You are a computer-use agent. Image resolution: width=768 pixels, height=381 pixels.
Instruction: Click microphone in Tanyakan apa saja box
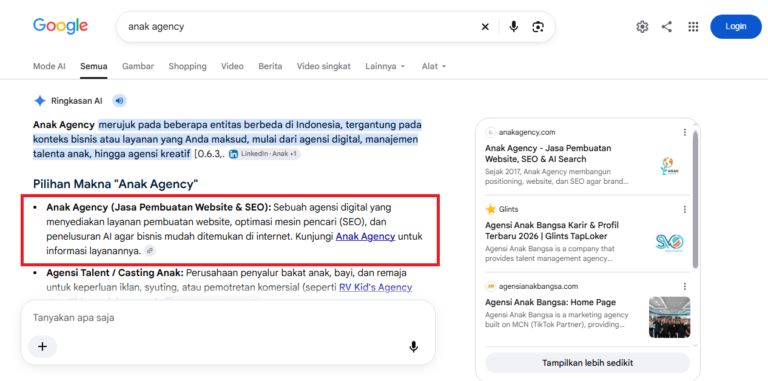click(x=414, y=347)
